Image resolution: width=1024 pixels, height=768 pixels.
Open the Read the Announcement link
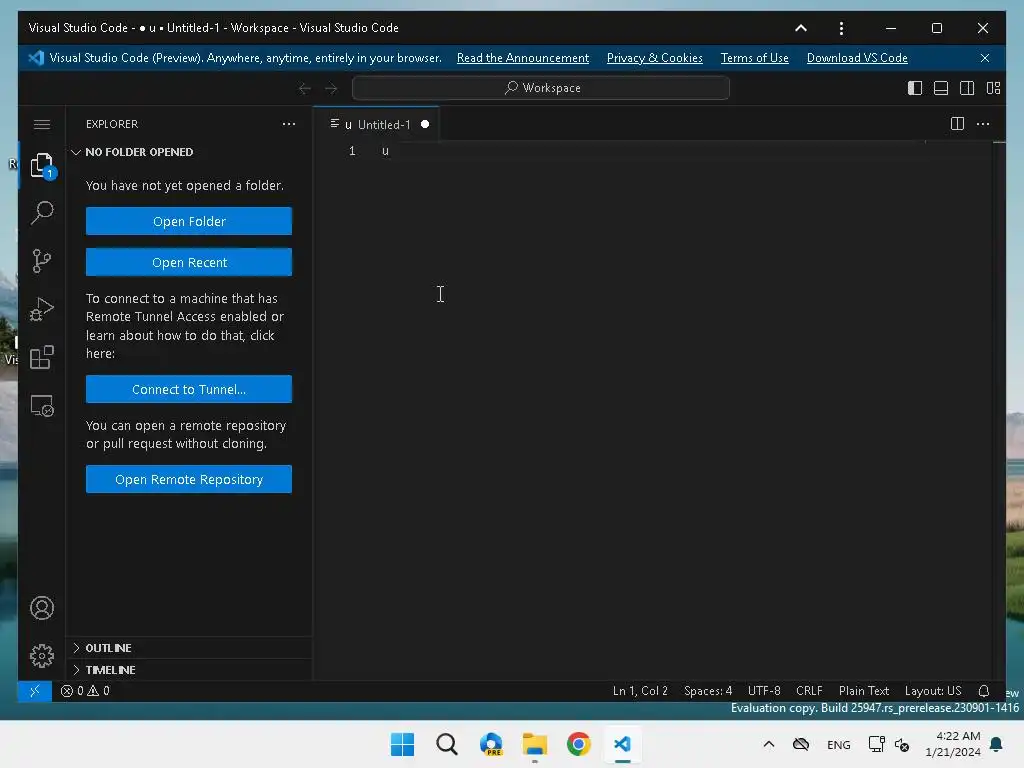[x=522, y=58]
